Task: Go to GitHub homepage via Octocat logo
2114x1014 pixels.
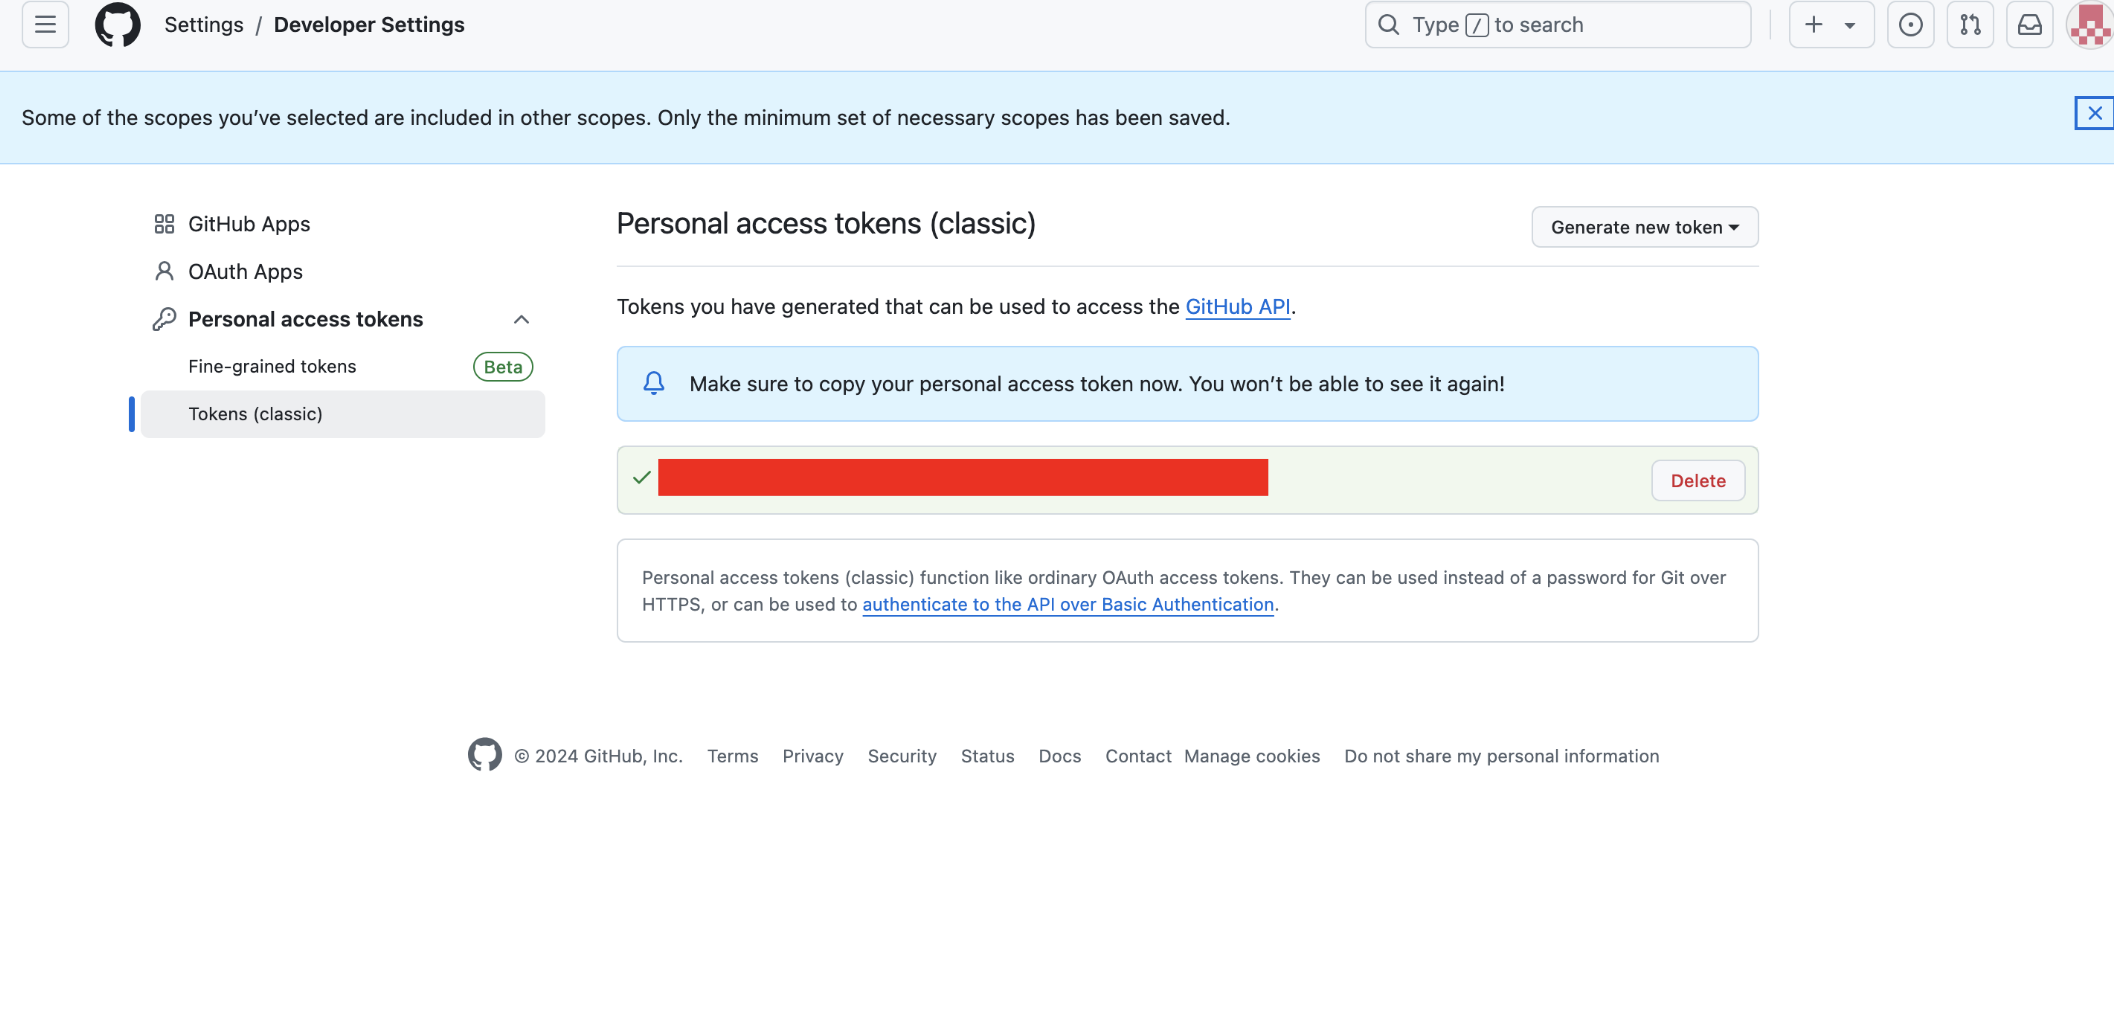Action: click(x=117, y=25)
